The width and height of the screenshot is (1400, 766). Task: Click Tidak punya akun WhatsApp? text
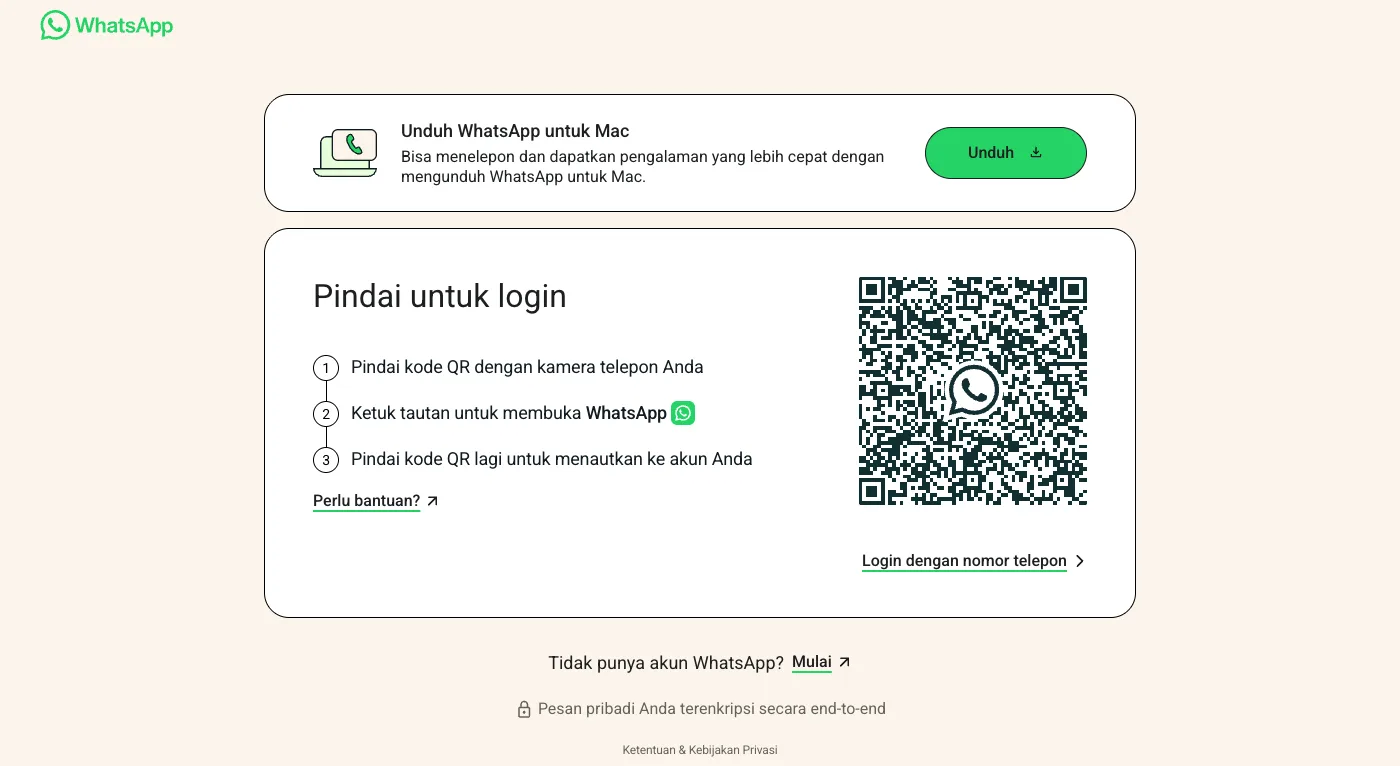click(666, 663)
